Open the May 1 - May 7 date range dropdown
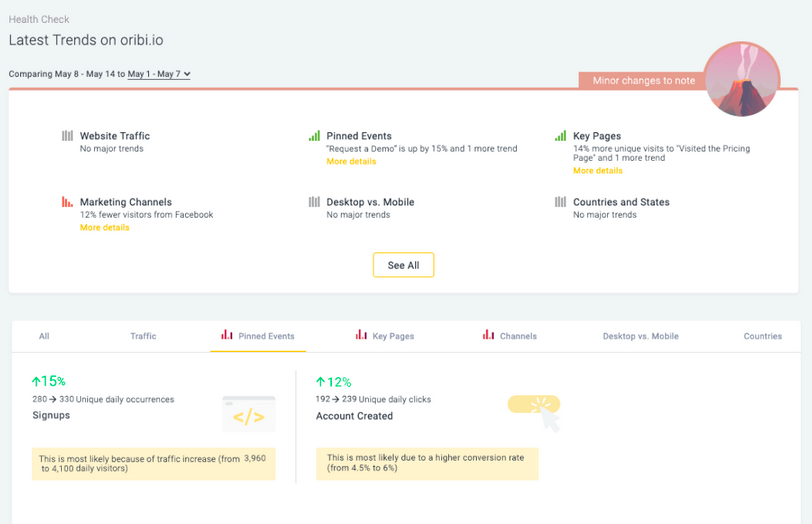Screen dimensions: 812x524 (159, 74)
